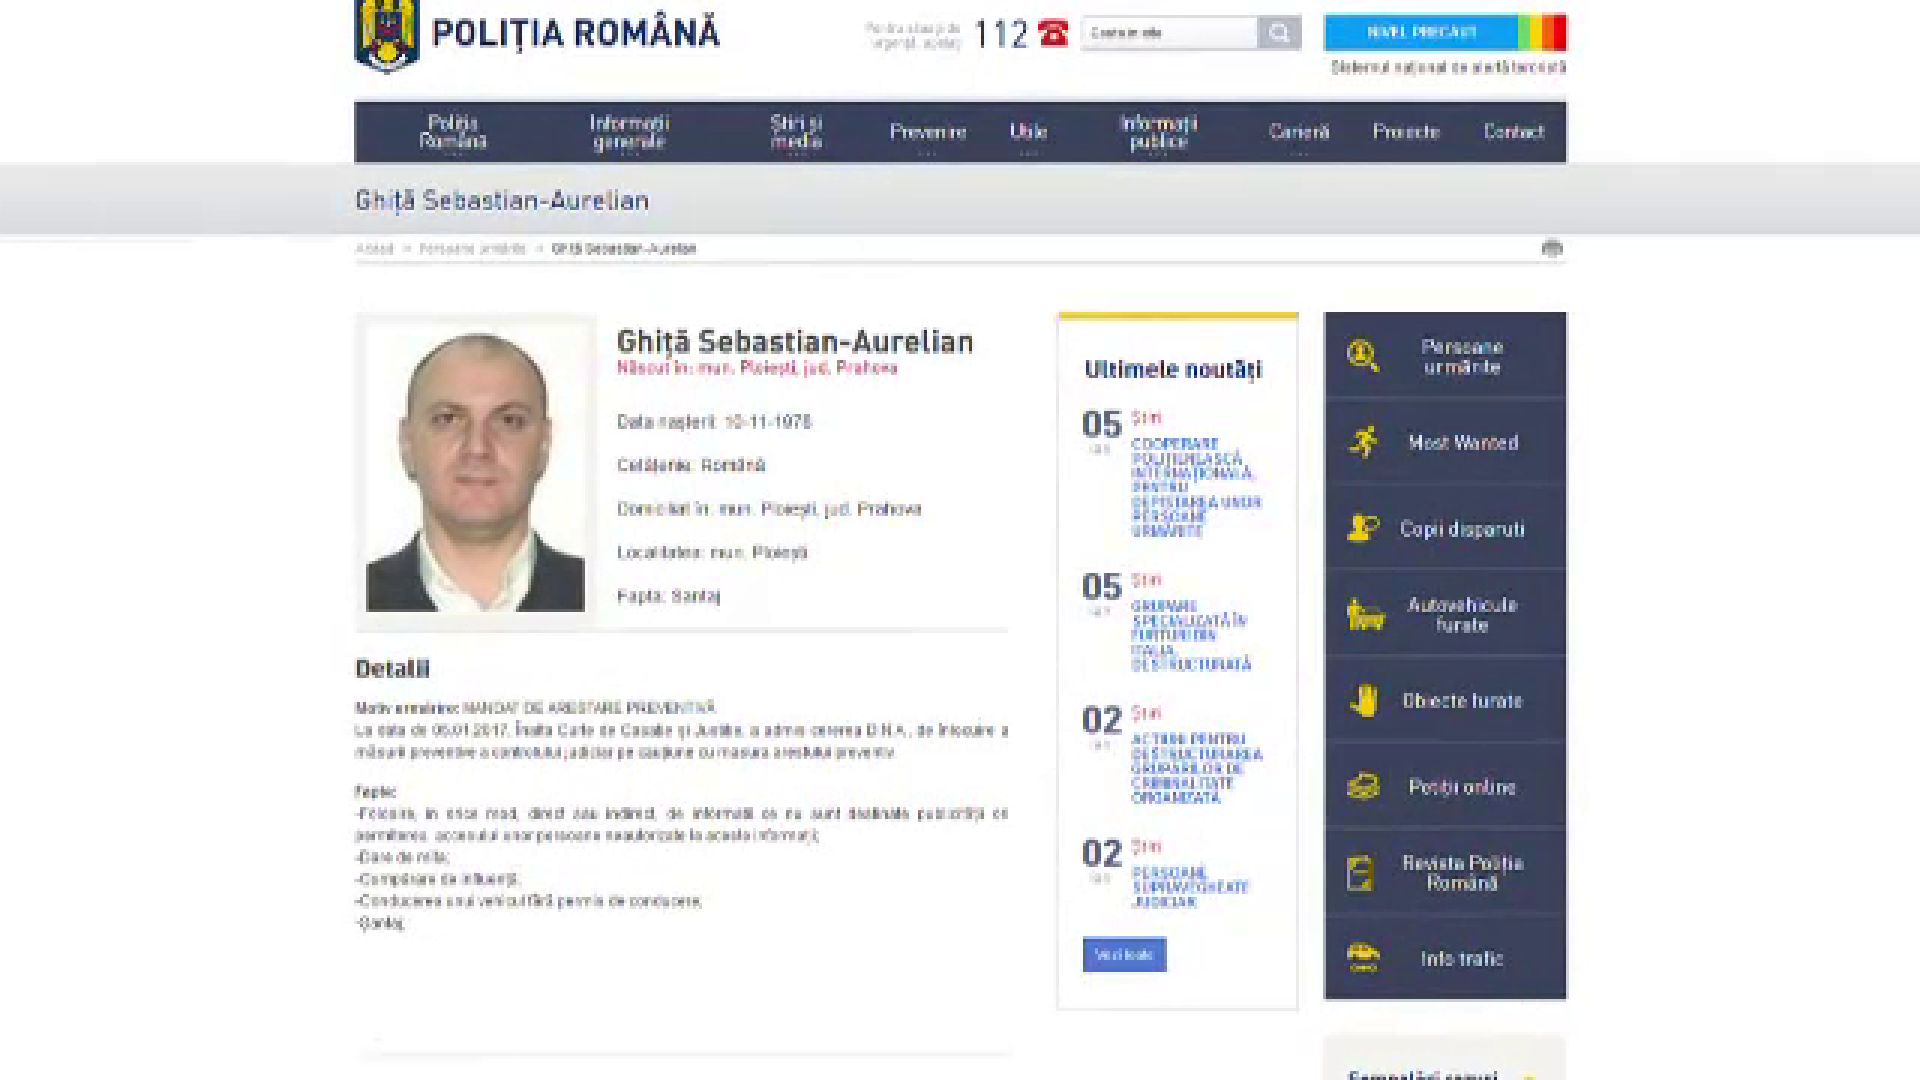Open the Informații generale menu
This screenshot has width=1920, height=1080.
click(627, 131)
